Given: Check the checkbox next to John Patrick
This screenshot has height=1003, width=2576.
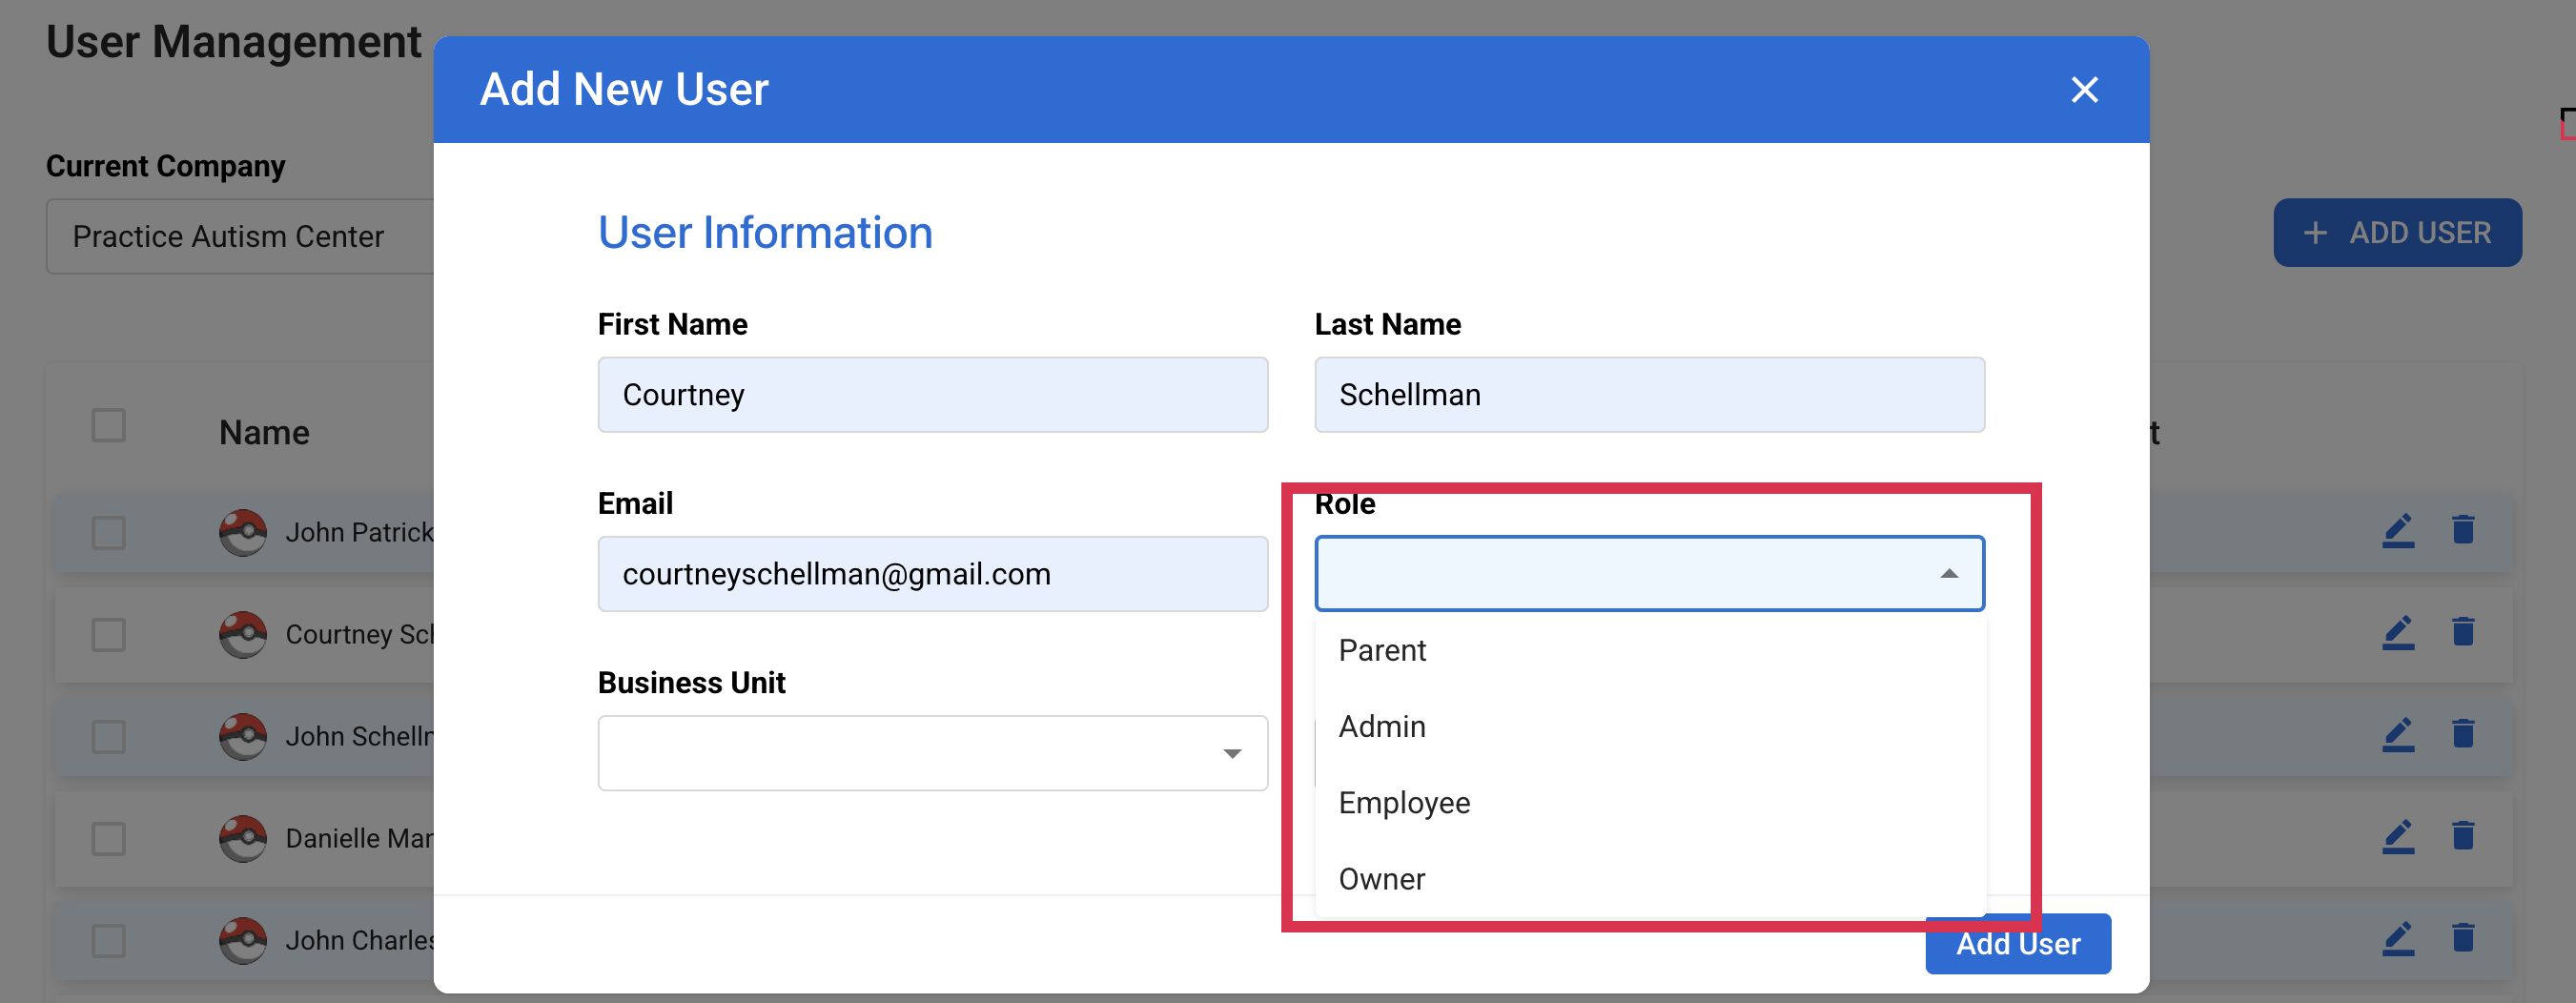Looking at the screenshot, I should [107, 532].
